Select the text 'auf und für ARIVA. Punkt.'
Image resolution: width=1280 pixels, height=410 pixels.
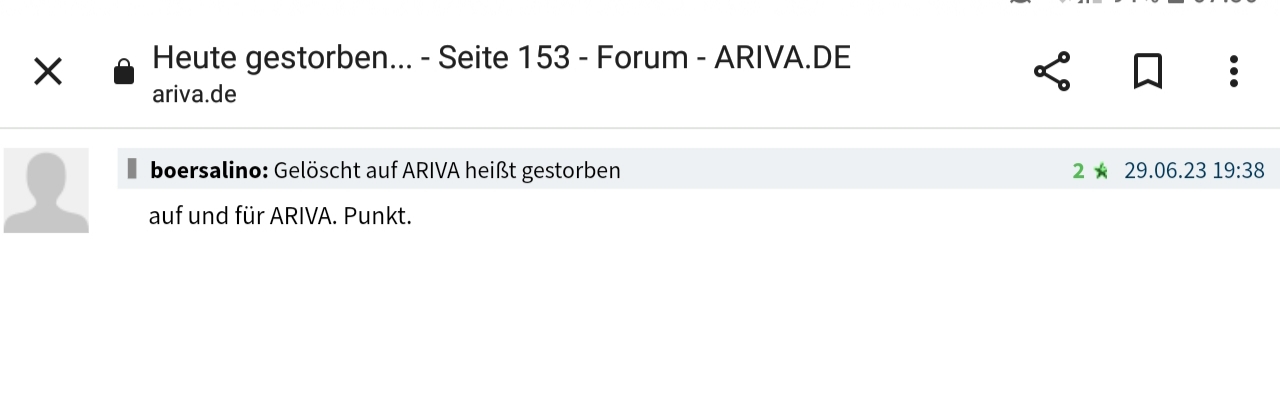pyautogui.click(x=280, y=216)
